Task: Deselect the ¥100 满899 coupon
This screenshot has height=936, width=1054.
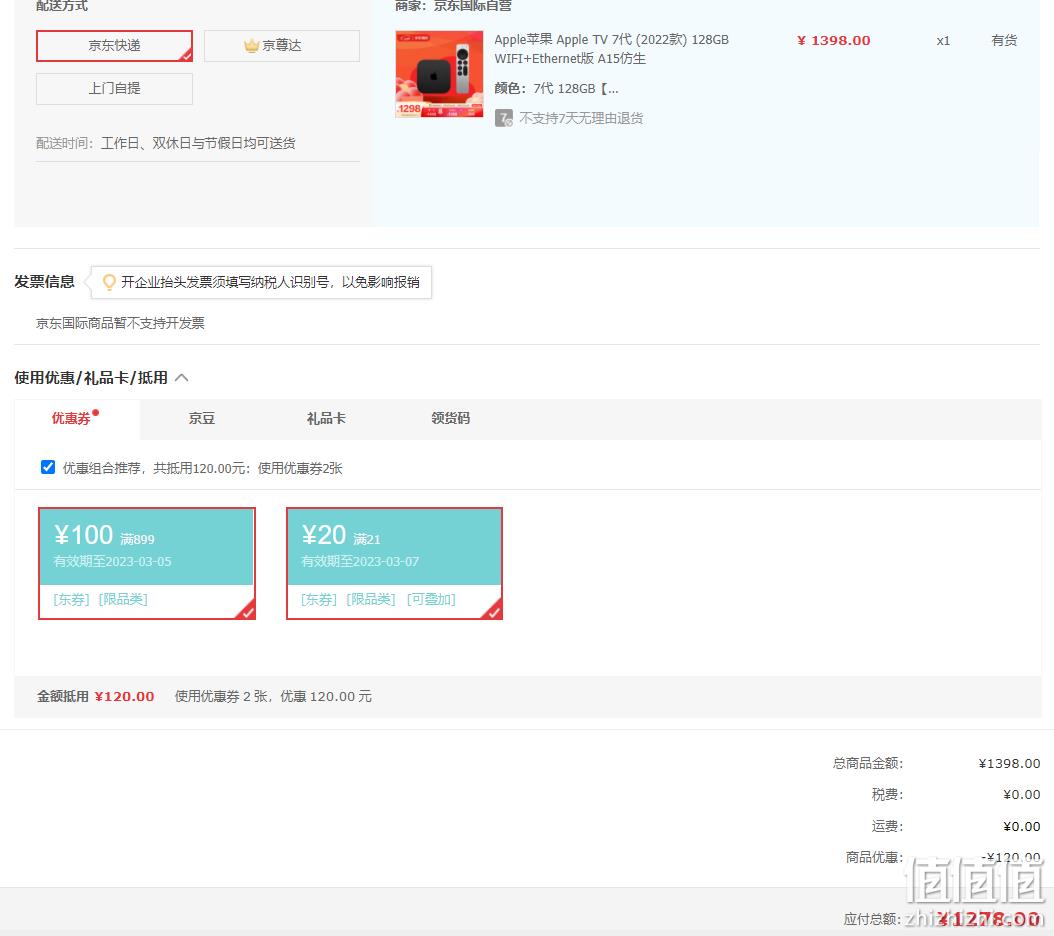Action: click(147, 563)
